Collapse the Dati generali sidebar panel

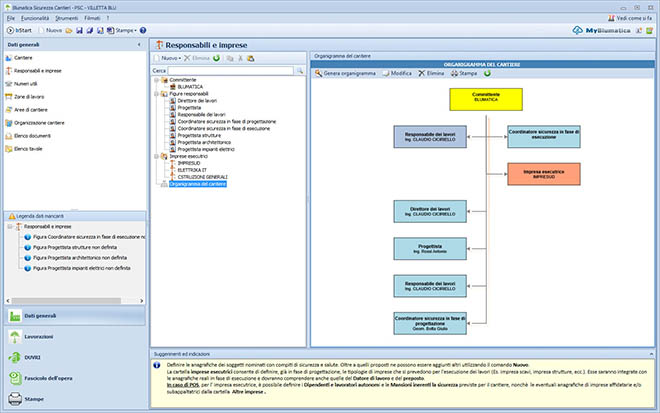[x=139, y=45]
